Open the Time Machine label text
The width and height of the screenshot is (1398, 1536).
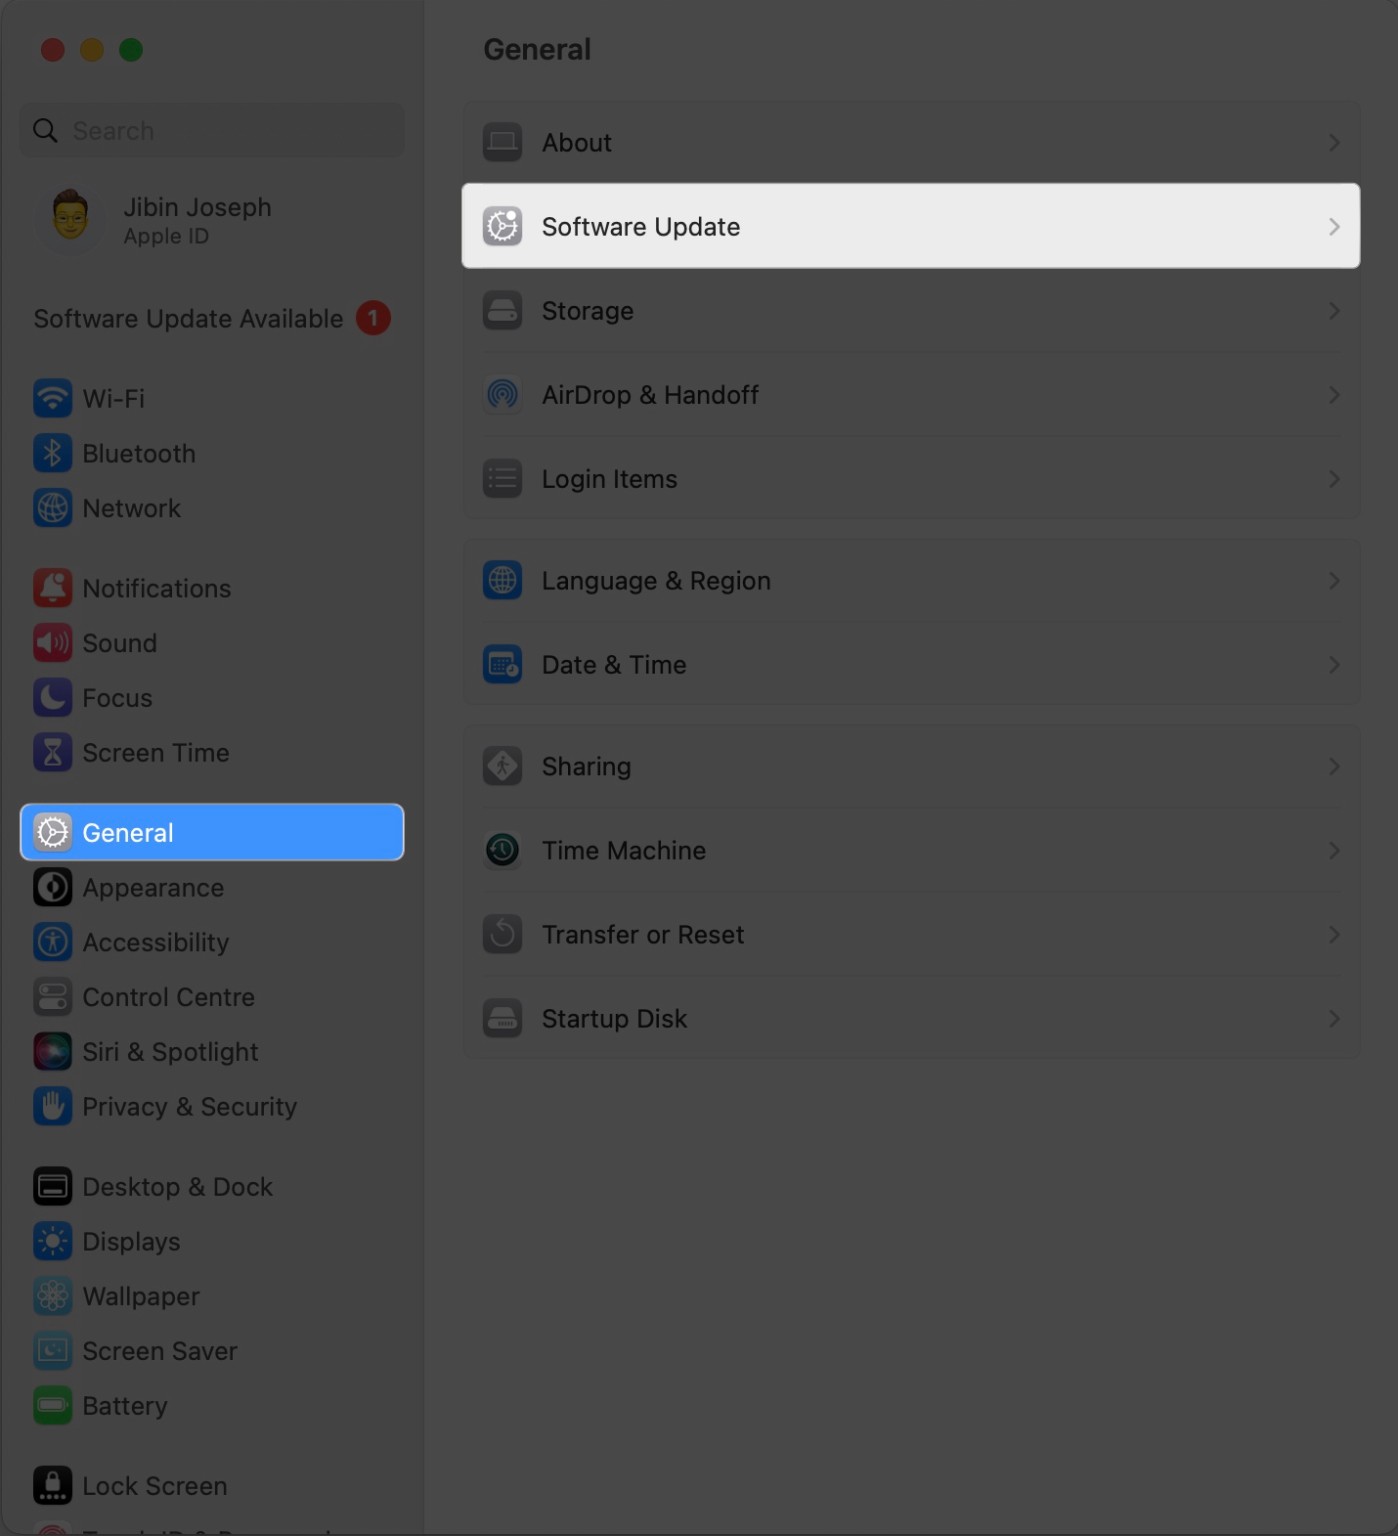[624, 850]
